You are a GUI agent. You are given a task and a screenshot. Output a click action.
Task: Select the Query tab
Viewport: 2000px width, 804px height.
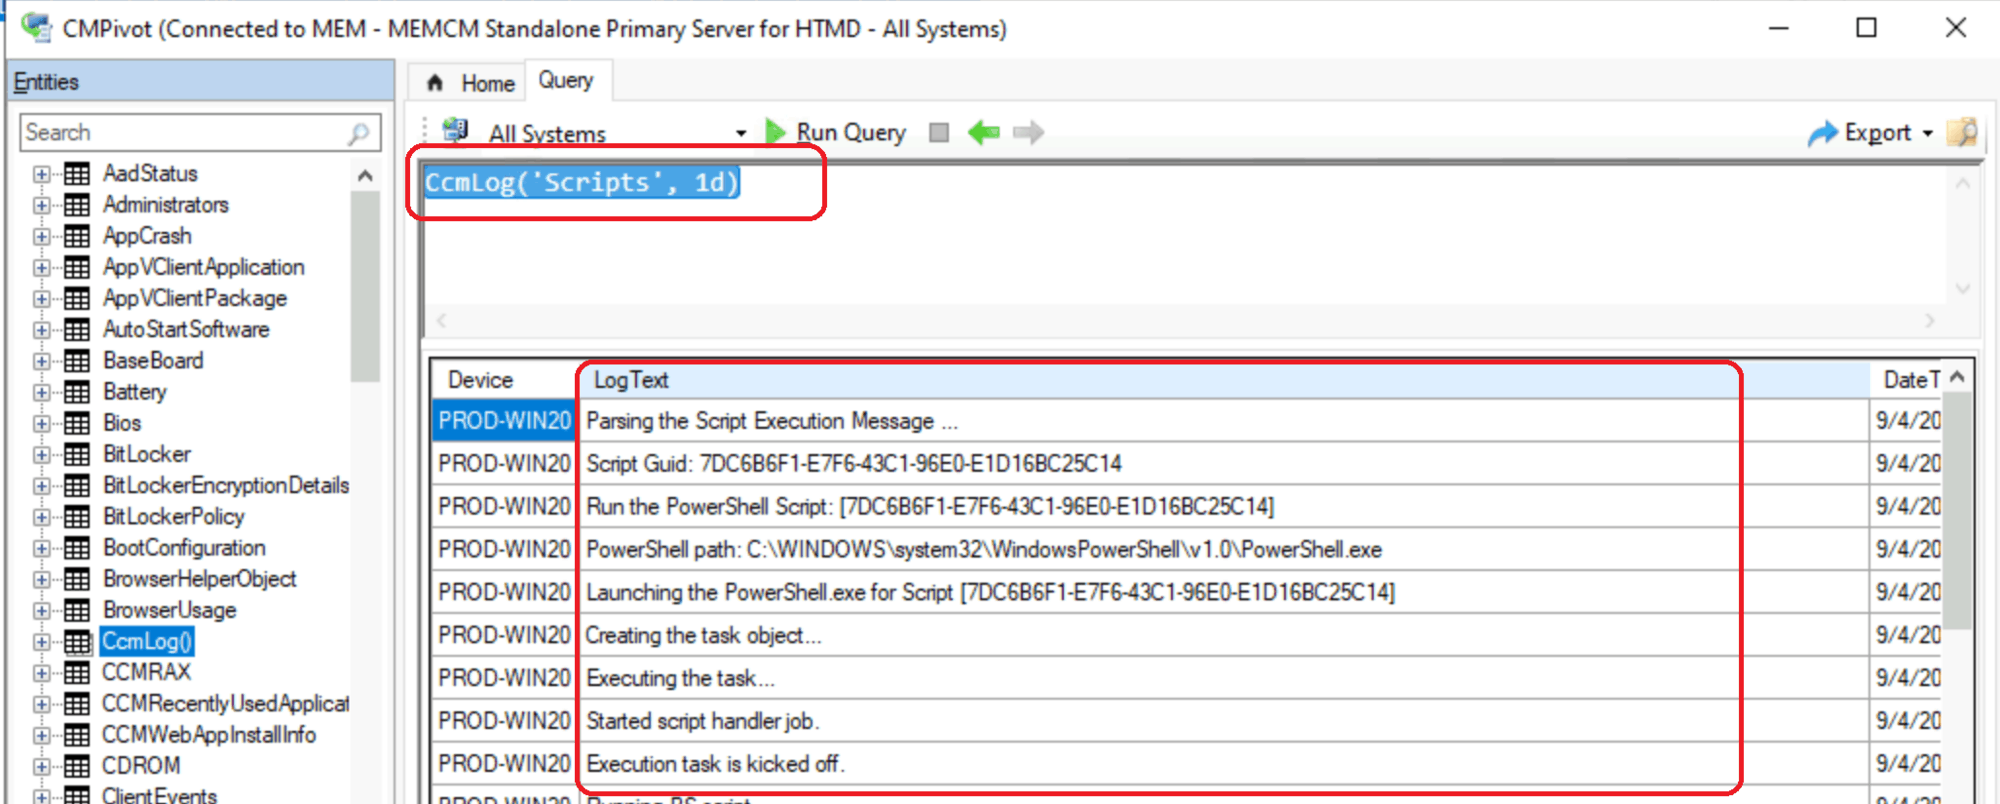(566, 81)
